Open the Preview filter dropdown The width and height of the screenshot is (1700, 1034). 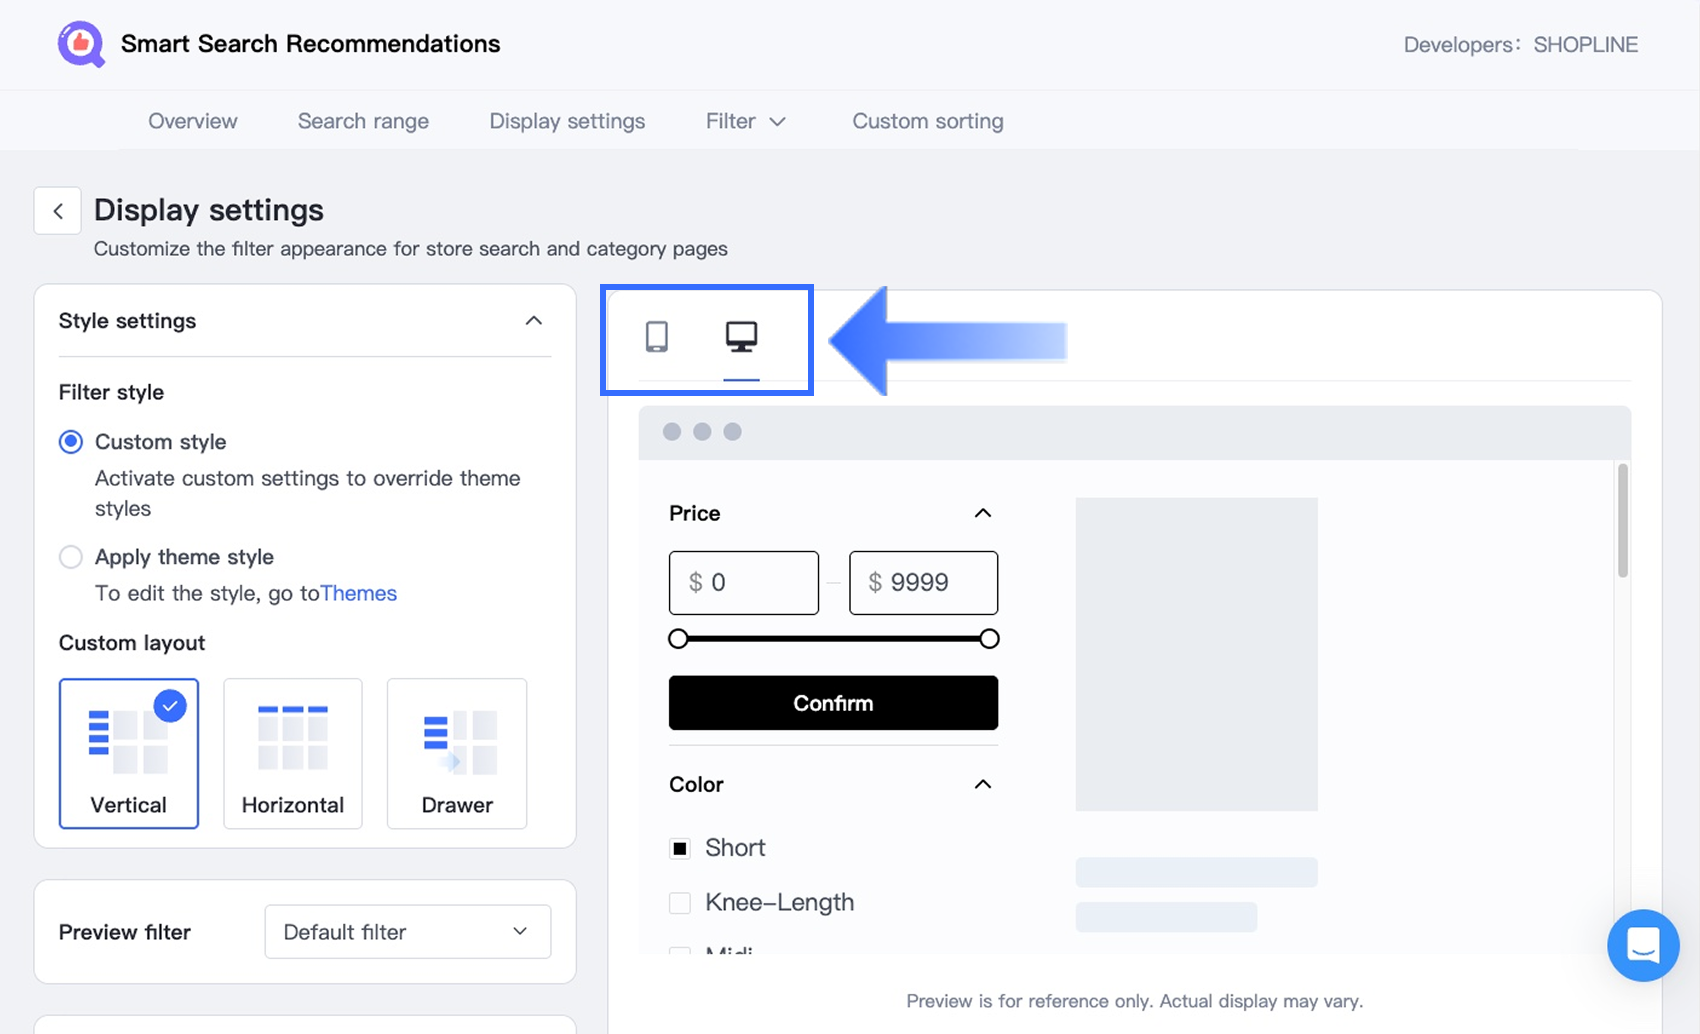[x=407, y=932]
